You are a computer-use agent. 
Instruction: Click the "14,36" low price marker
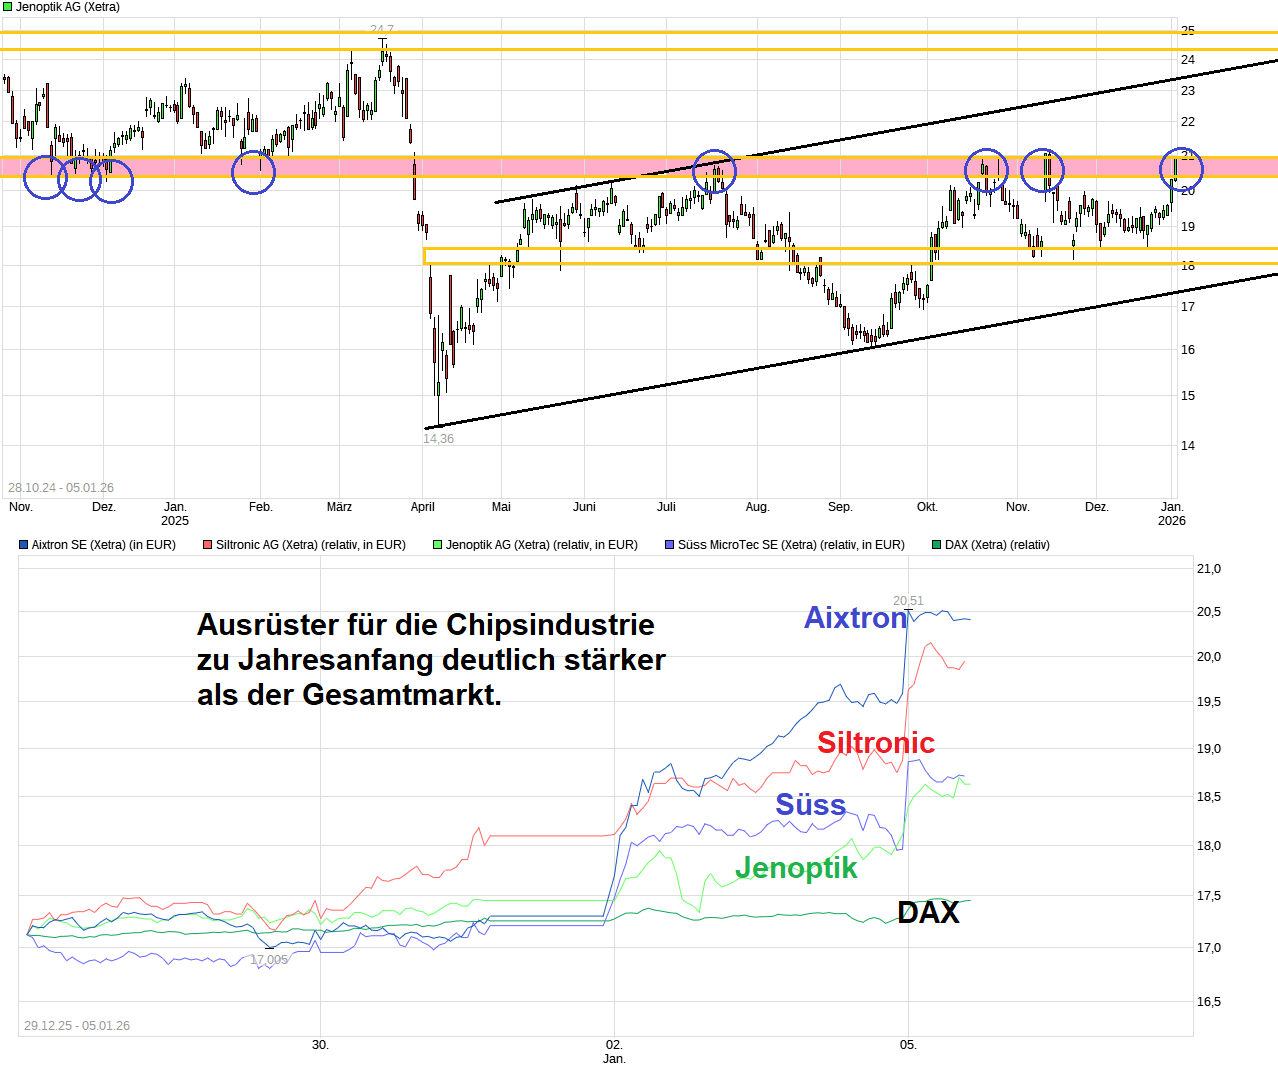pyautogui.click(x=438, y=438)
